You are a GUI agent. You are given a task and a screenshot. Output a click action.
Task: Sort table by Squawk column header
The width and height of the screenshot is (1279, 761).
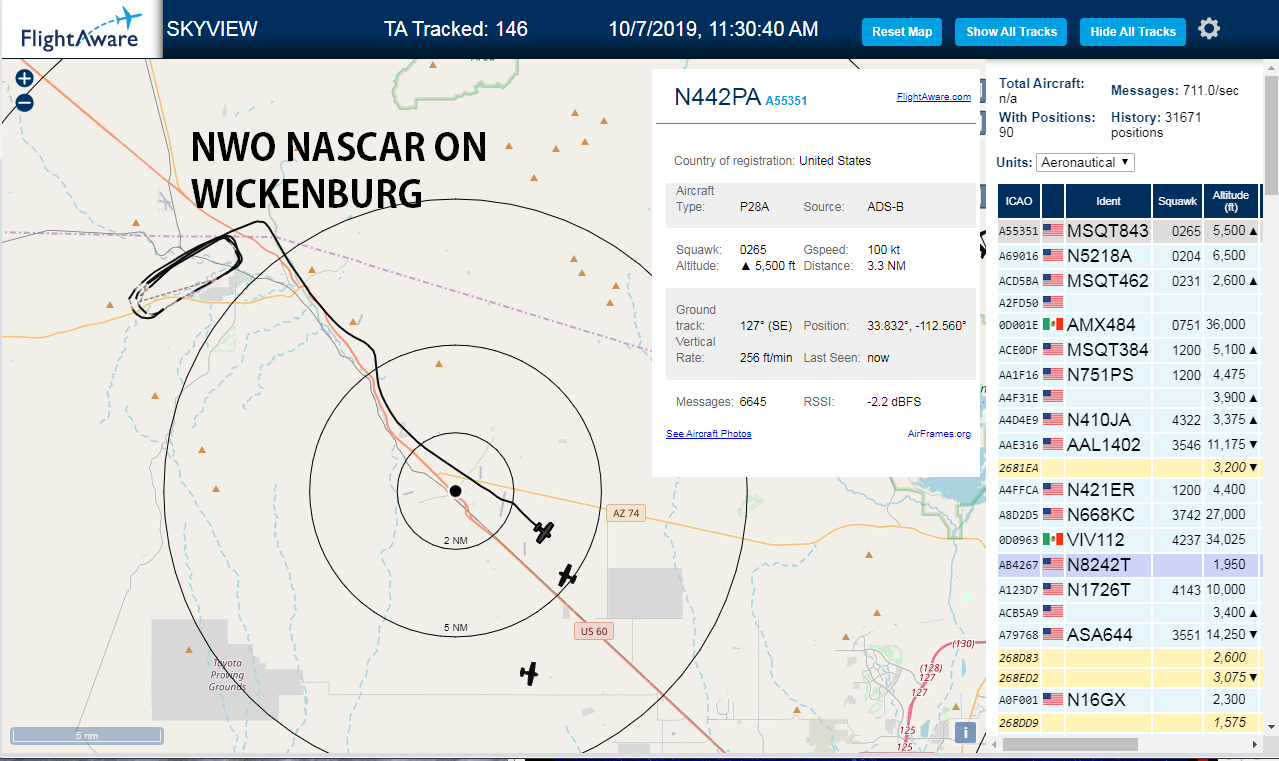pyautogui.click(x=1177, y=201)
